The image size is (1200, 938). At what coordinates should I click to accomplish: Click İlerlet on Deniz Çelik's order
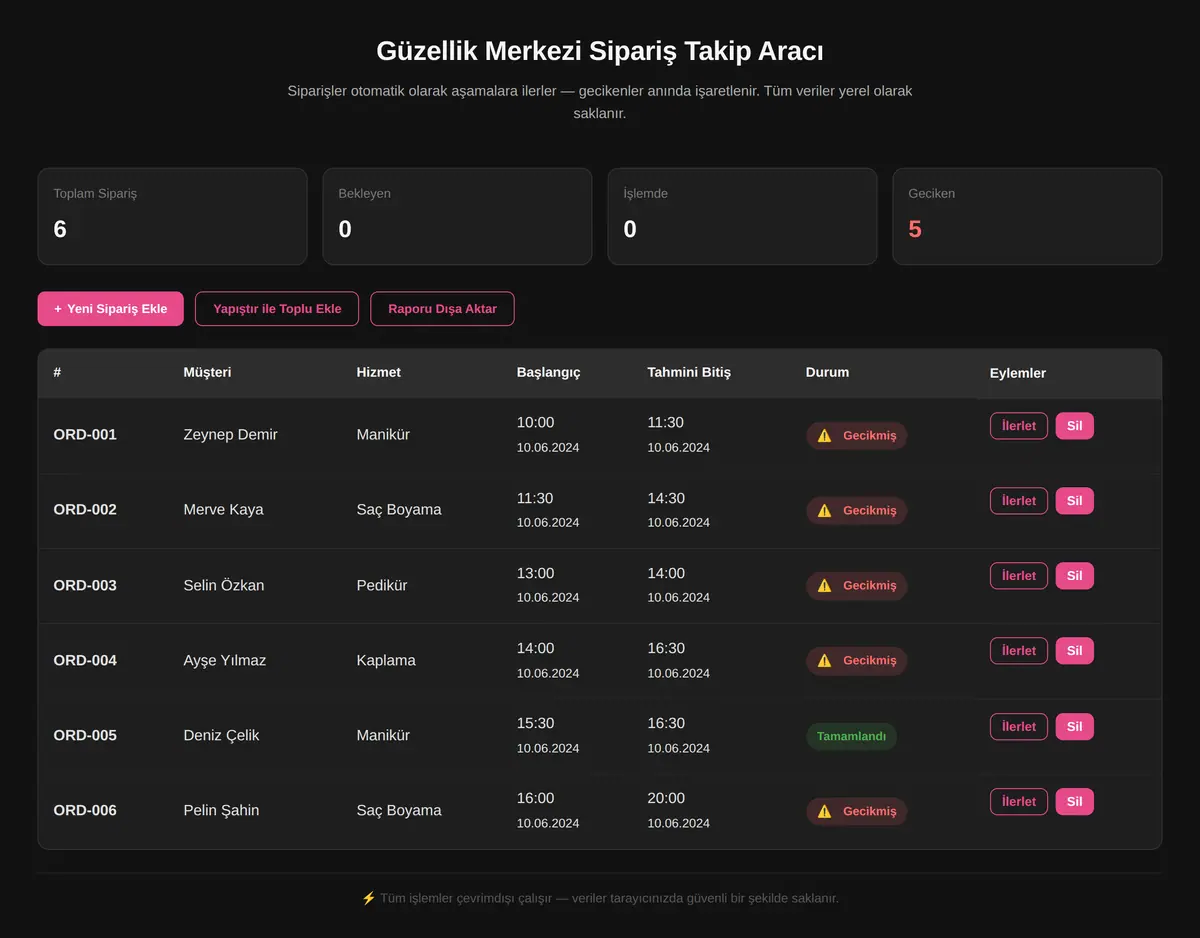tap(1019, 727)
